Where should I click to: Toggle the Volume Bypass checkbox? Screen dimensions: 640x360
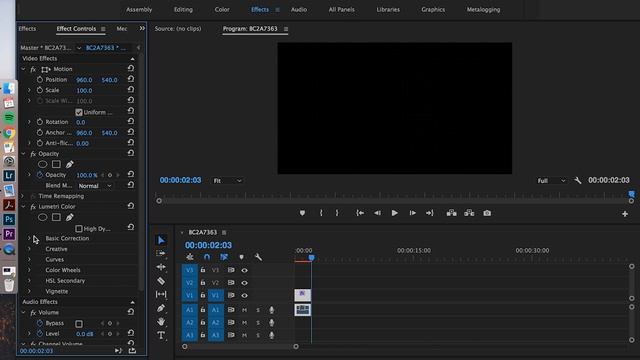click(x=79, y=324)
